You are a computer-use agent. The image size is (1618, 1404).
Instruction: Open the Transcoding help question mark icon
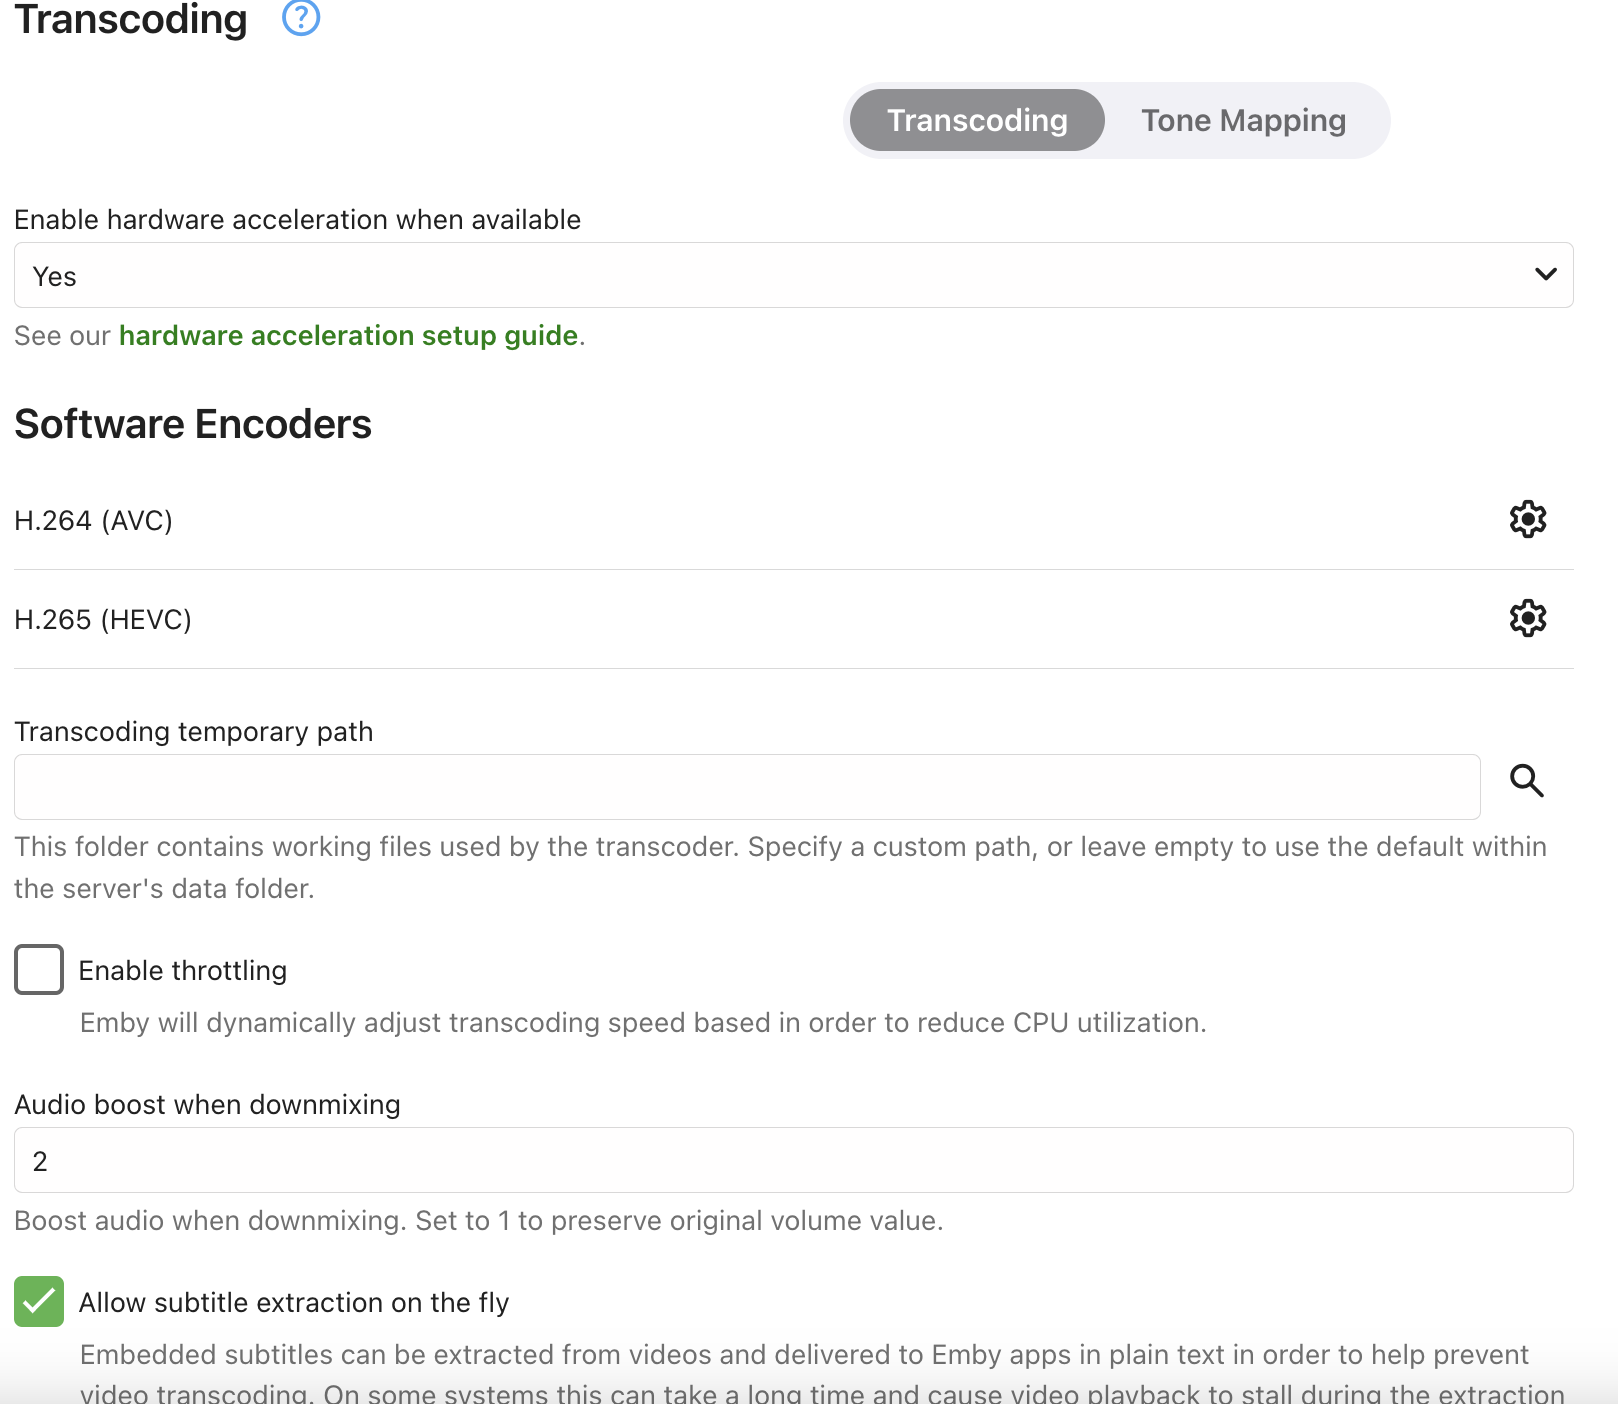tap(301, 17)
